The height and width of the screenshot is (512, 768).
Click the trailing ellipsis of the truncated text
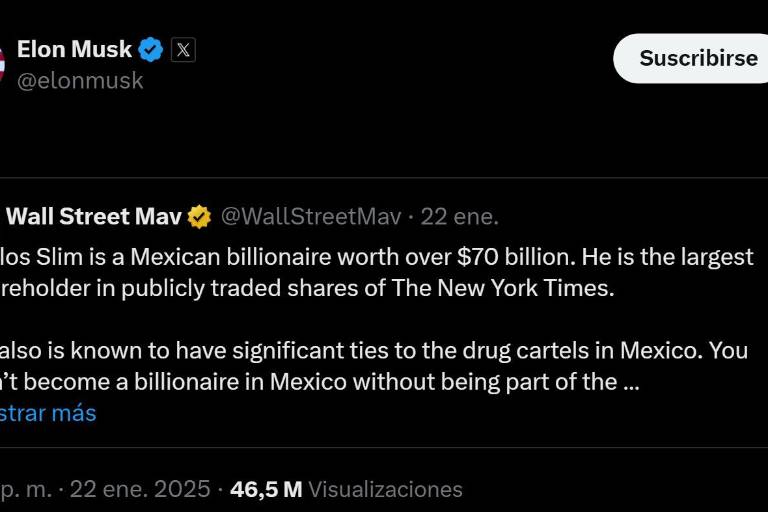[x=631, y=382]
